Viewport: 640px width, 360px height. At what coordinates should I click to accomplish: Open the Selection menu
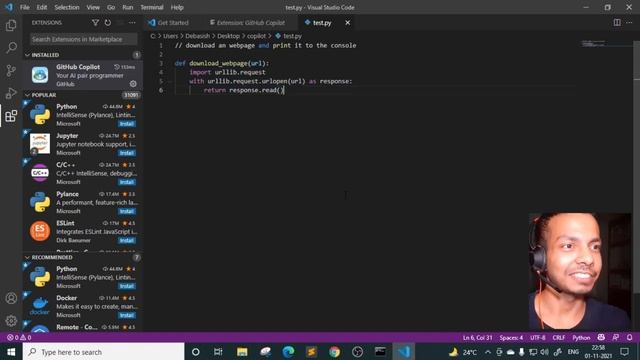[67, 7]
